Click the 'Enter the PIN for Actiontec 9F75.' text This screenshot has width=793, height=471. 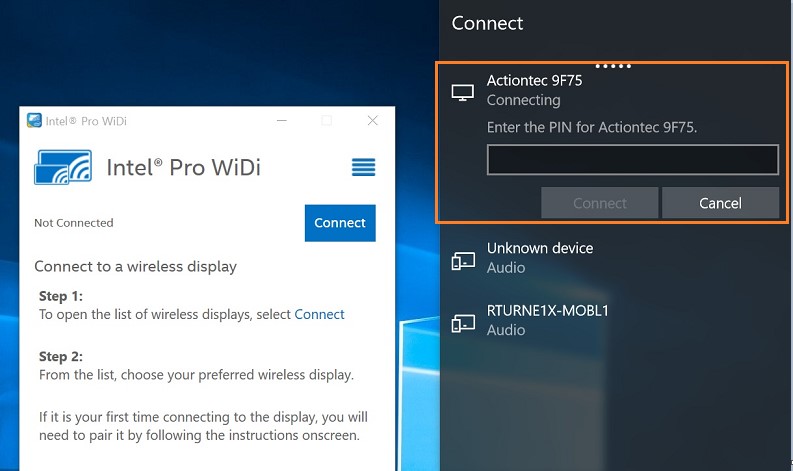click(592, 127)
